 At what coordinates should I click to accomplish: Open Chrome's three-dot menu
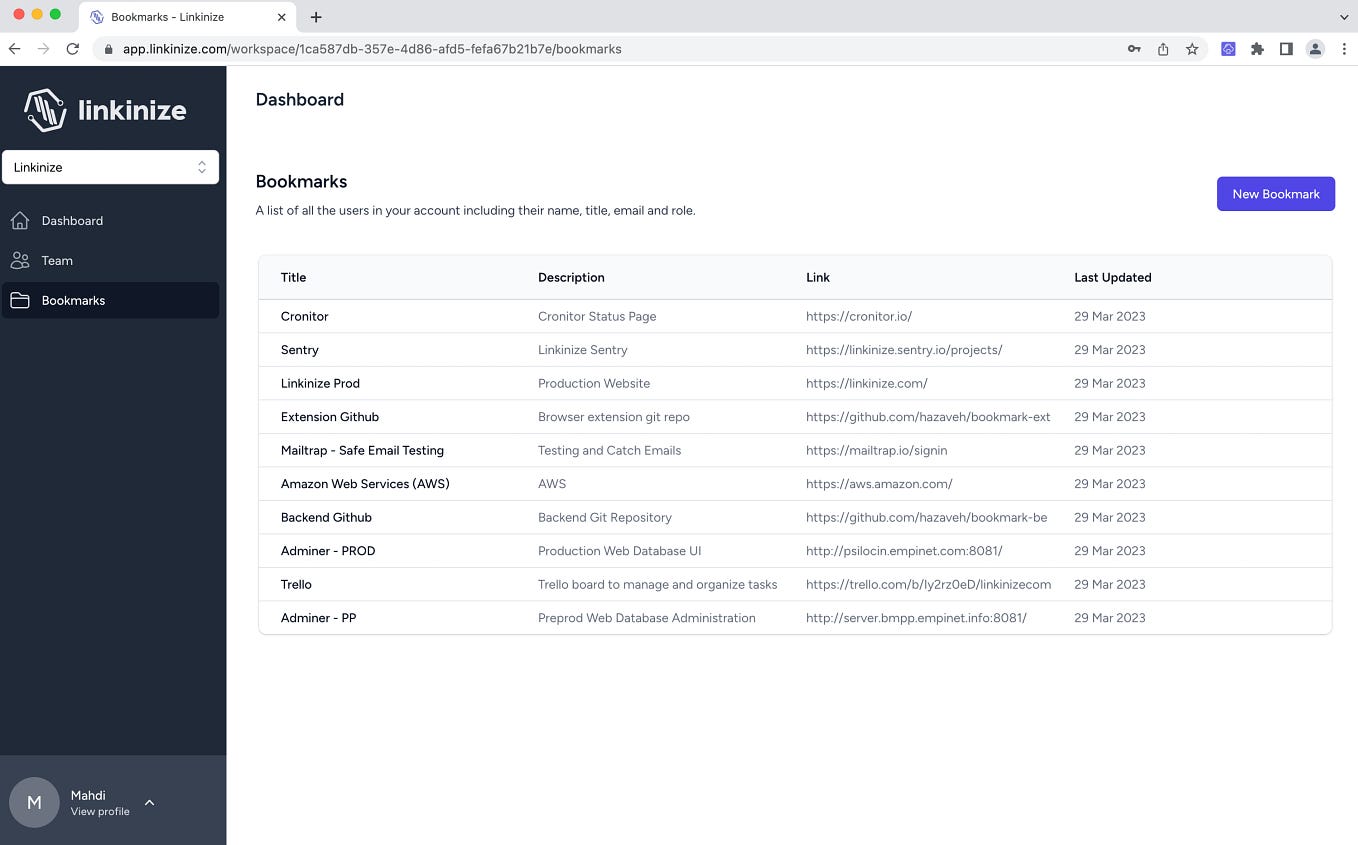click(1345, 48)
